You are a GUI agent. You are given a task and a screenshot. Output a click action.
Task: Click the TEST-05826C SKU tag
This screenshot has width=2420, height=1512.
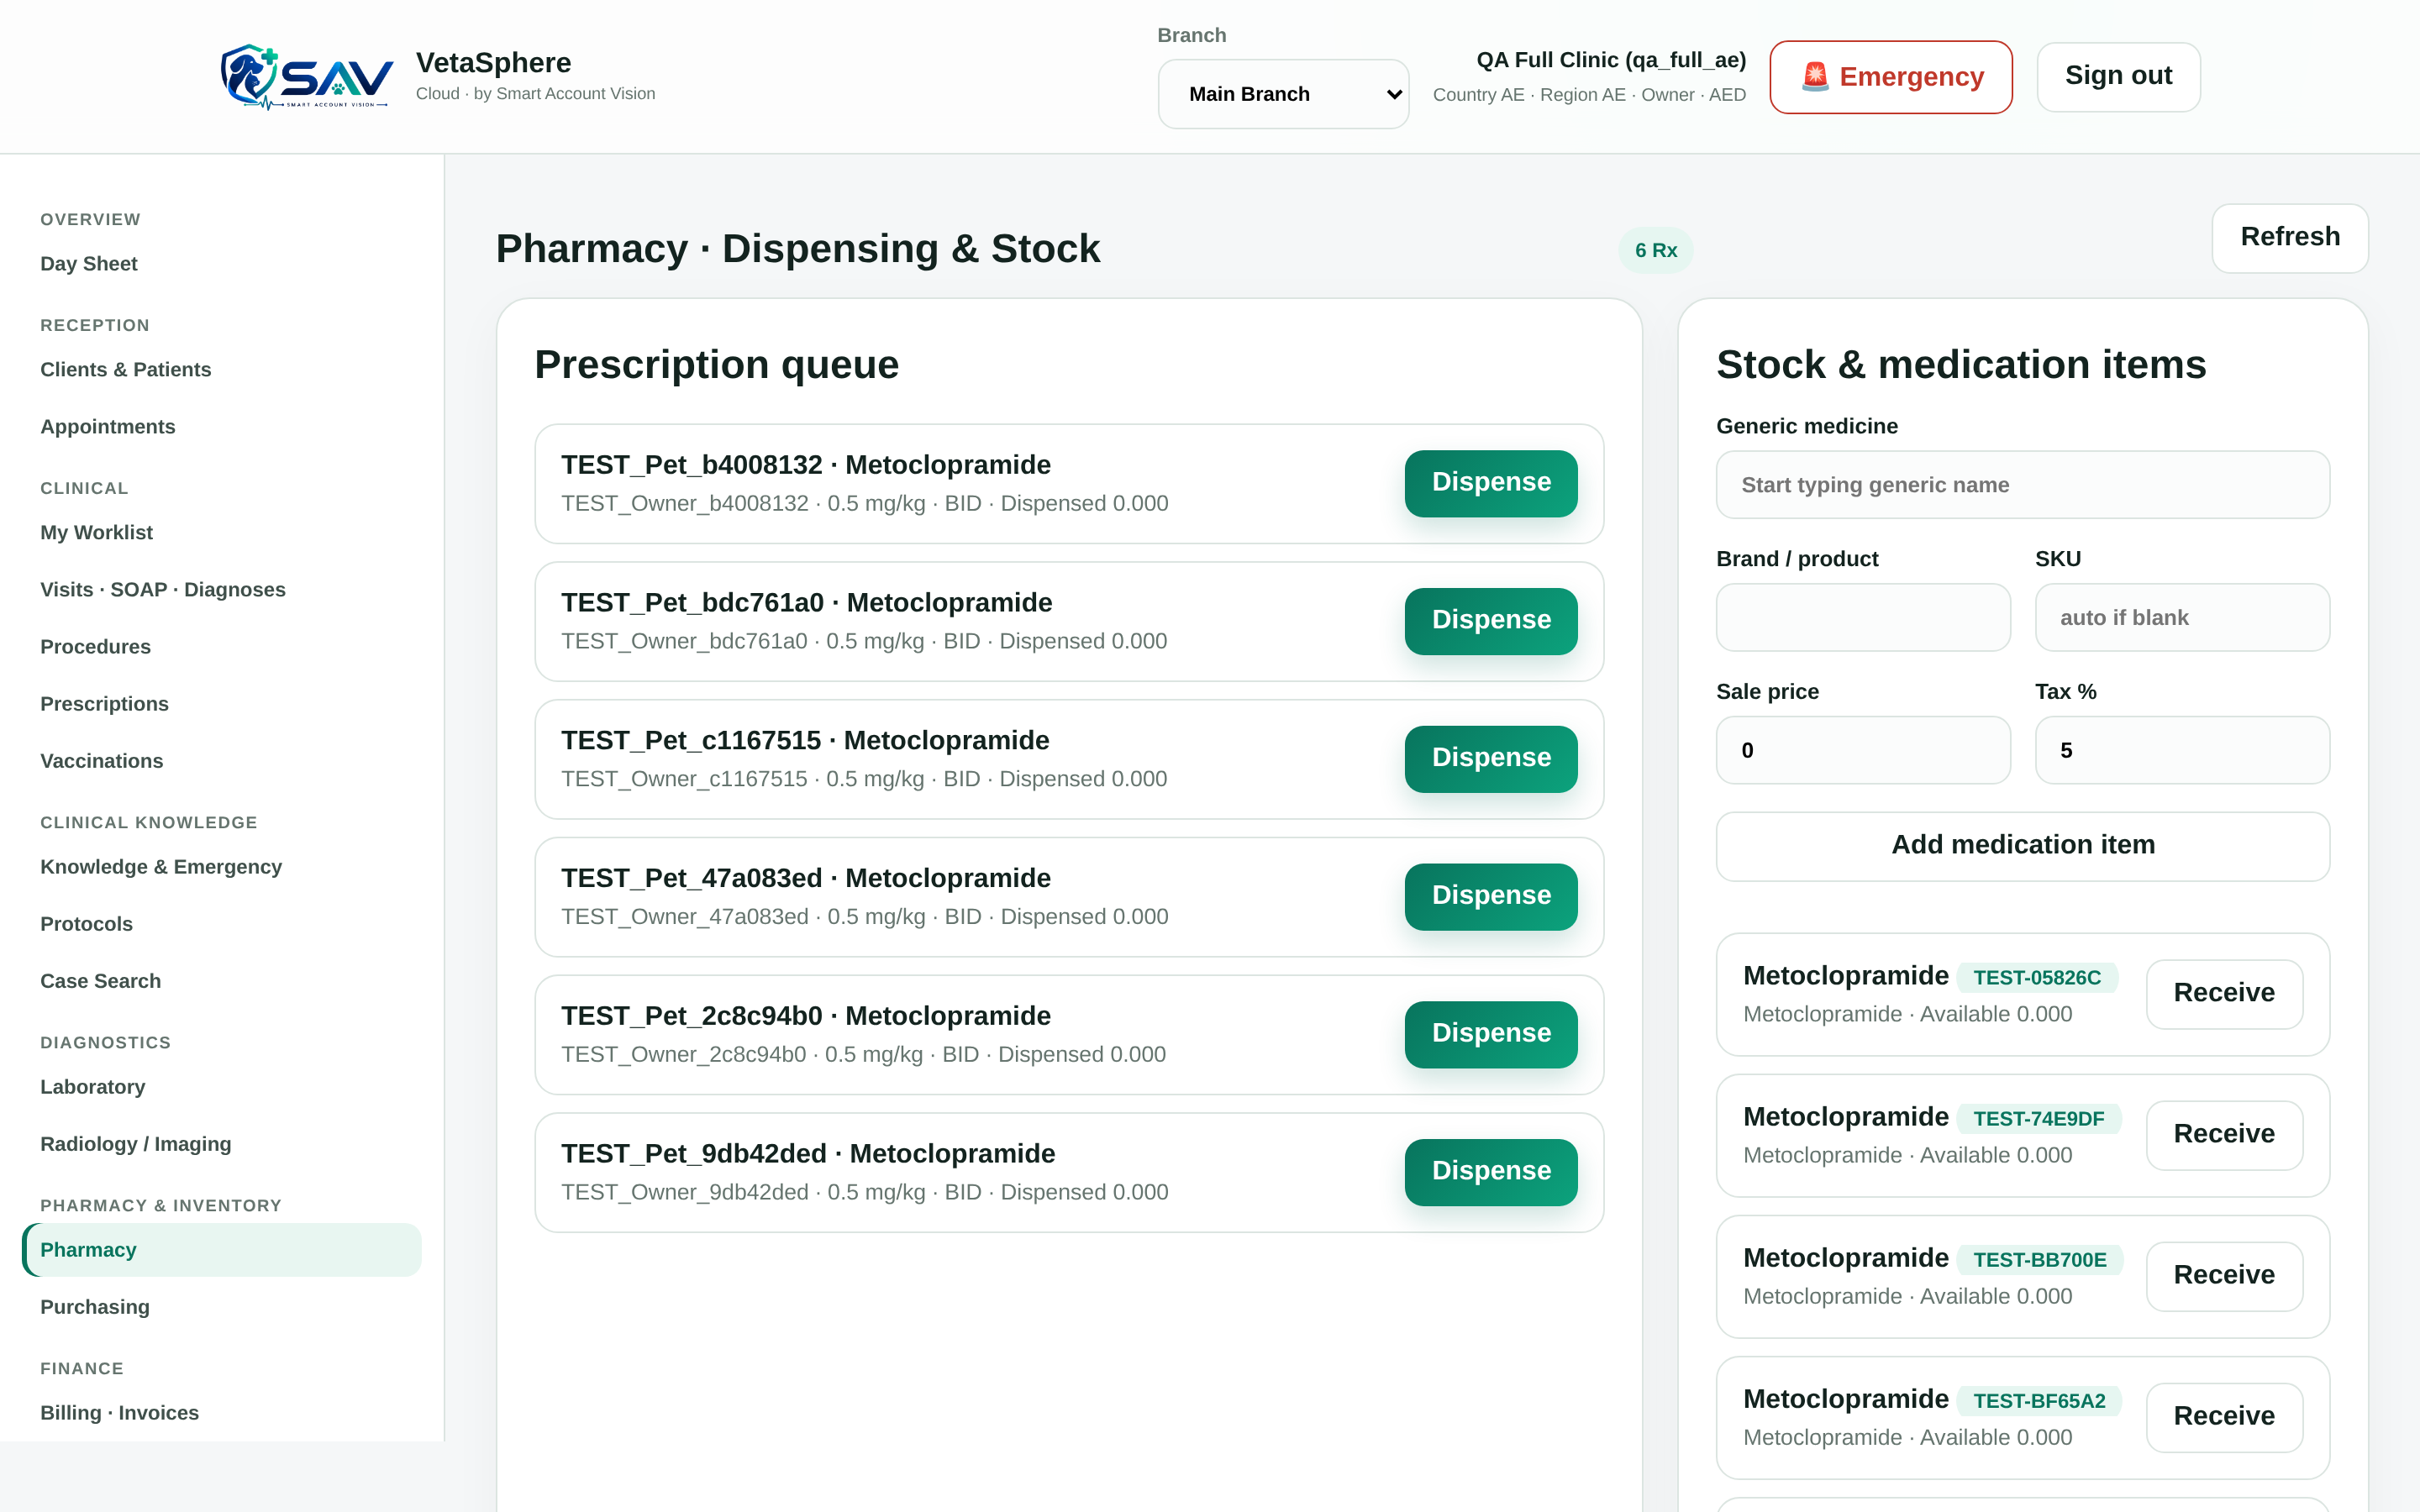[x=2037, y=978]
